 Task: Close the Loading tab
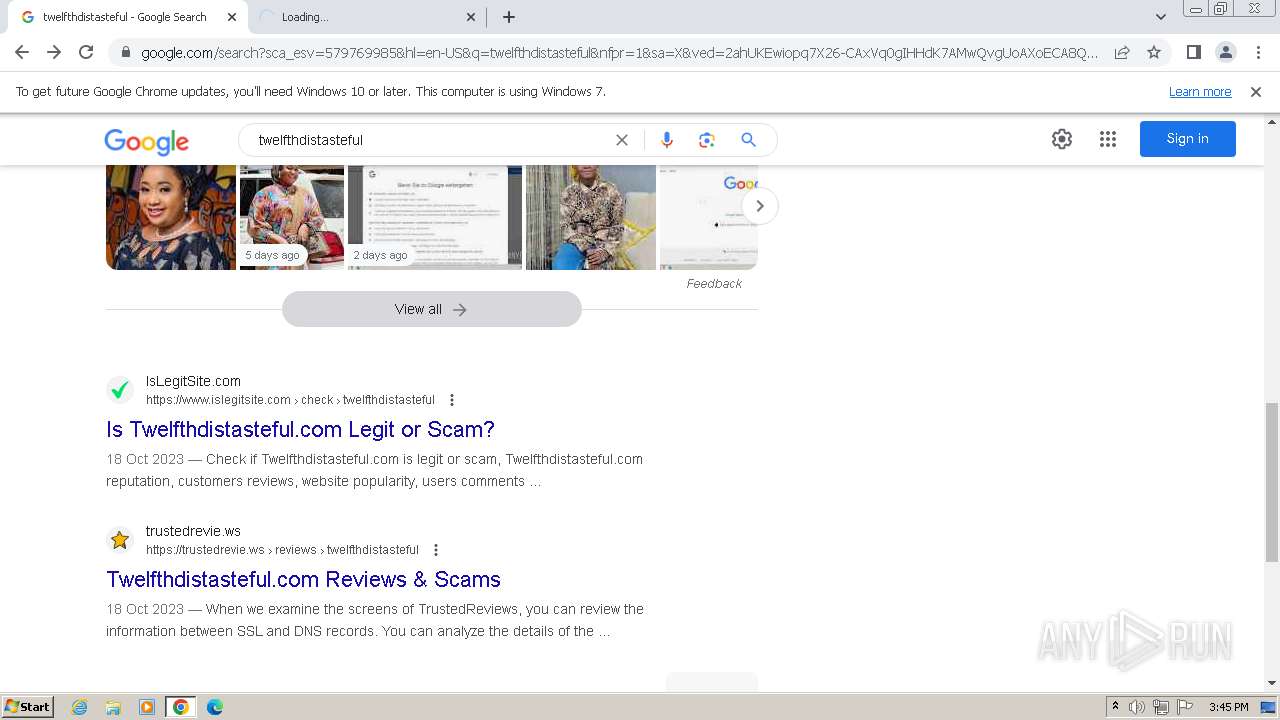tap(471, 17)
